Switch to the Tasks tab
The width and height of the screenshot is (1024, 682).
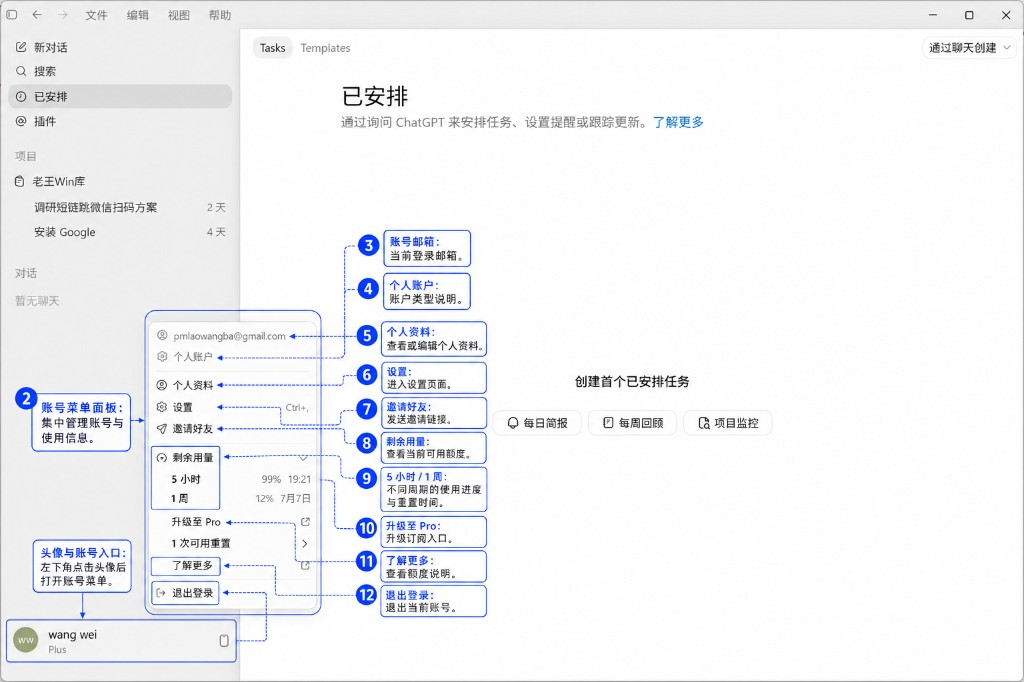[272, 48]
